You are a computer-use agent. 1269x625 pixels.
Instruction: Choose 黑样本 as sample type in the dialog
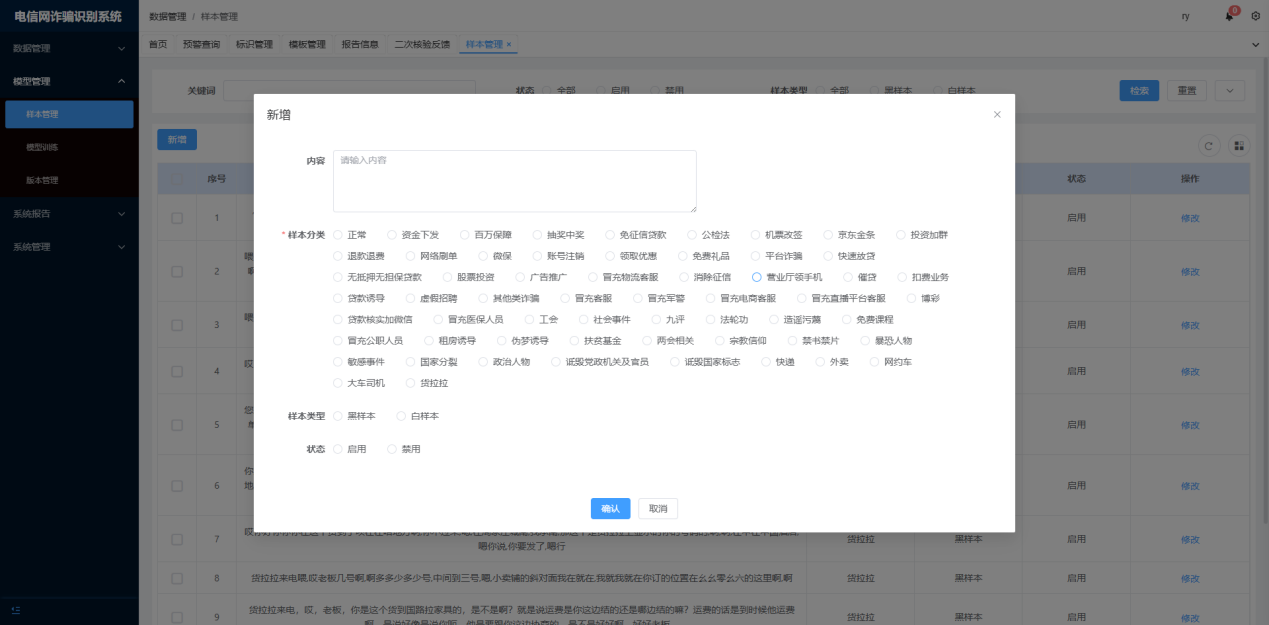(338, 416)
